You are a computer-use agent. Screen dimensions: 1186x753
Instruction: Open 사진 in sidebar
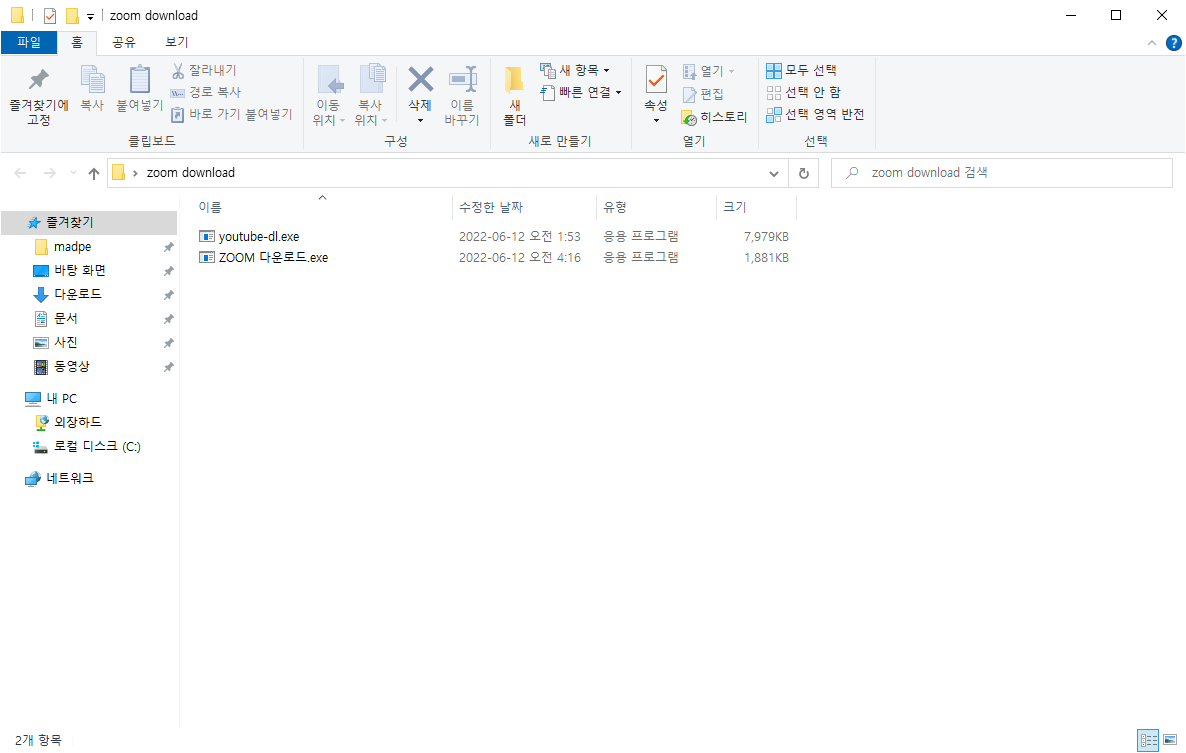[65, 342]
